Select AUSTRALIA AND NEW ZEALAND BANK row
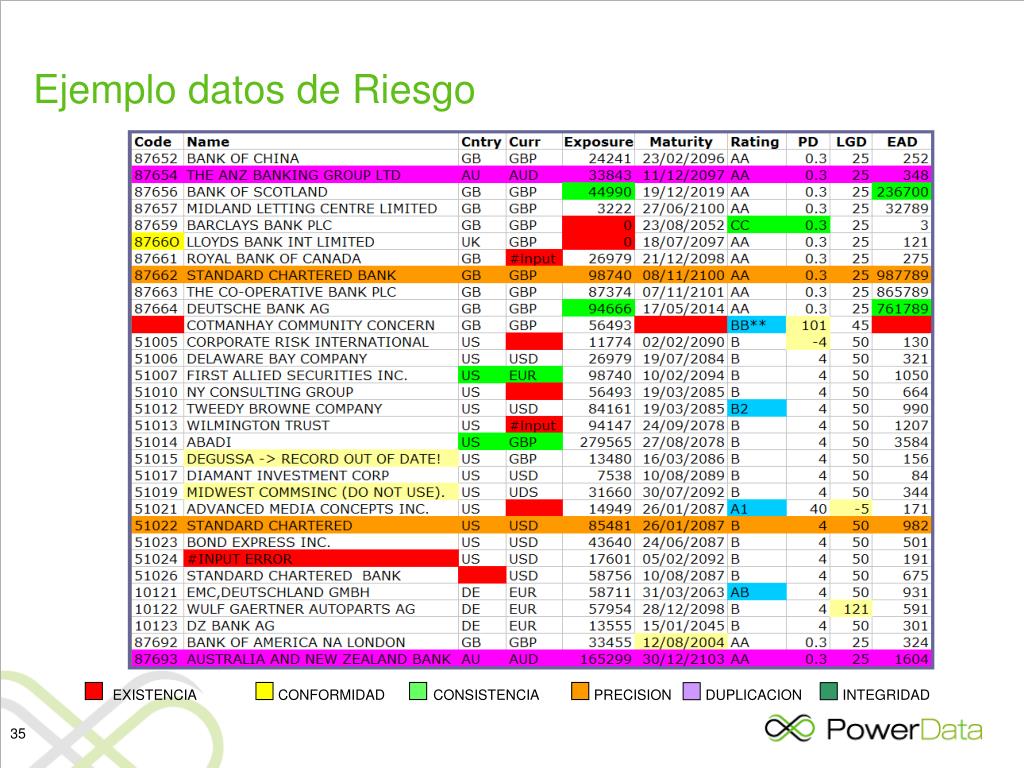This screenshot has width=1024, height=768. click(x=531, y=659)
